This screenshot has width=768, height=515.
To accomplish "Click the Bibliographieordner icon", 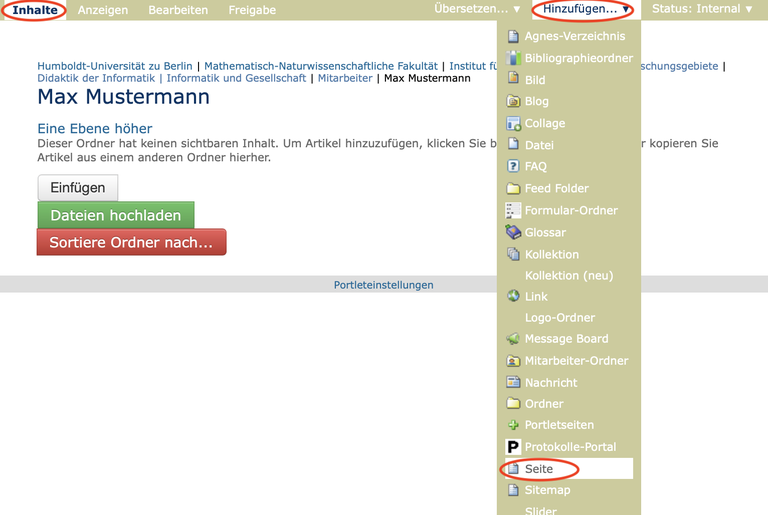I will pos(513,58).
